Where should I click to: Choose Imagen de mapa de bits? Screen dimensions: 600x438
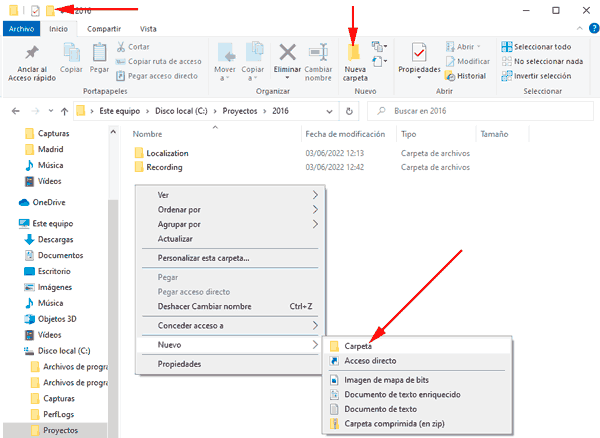pos(417,380)
